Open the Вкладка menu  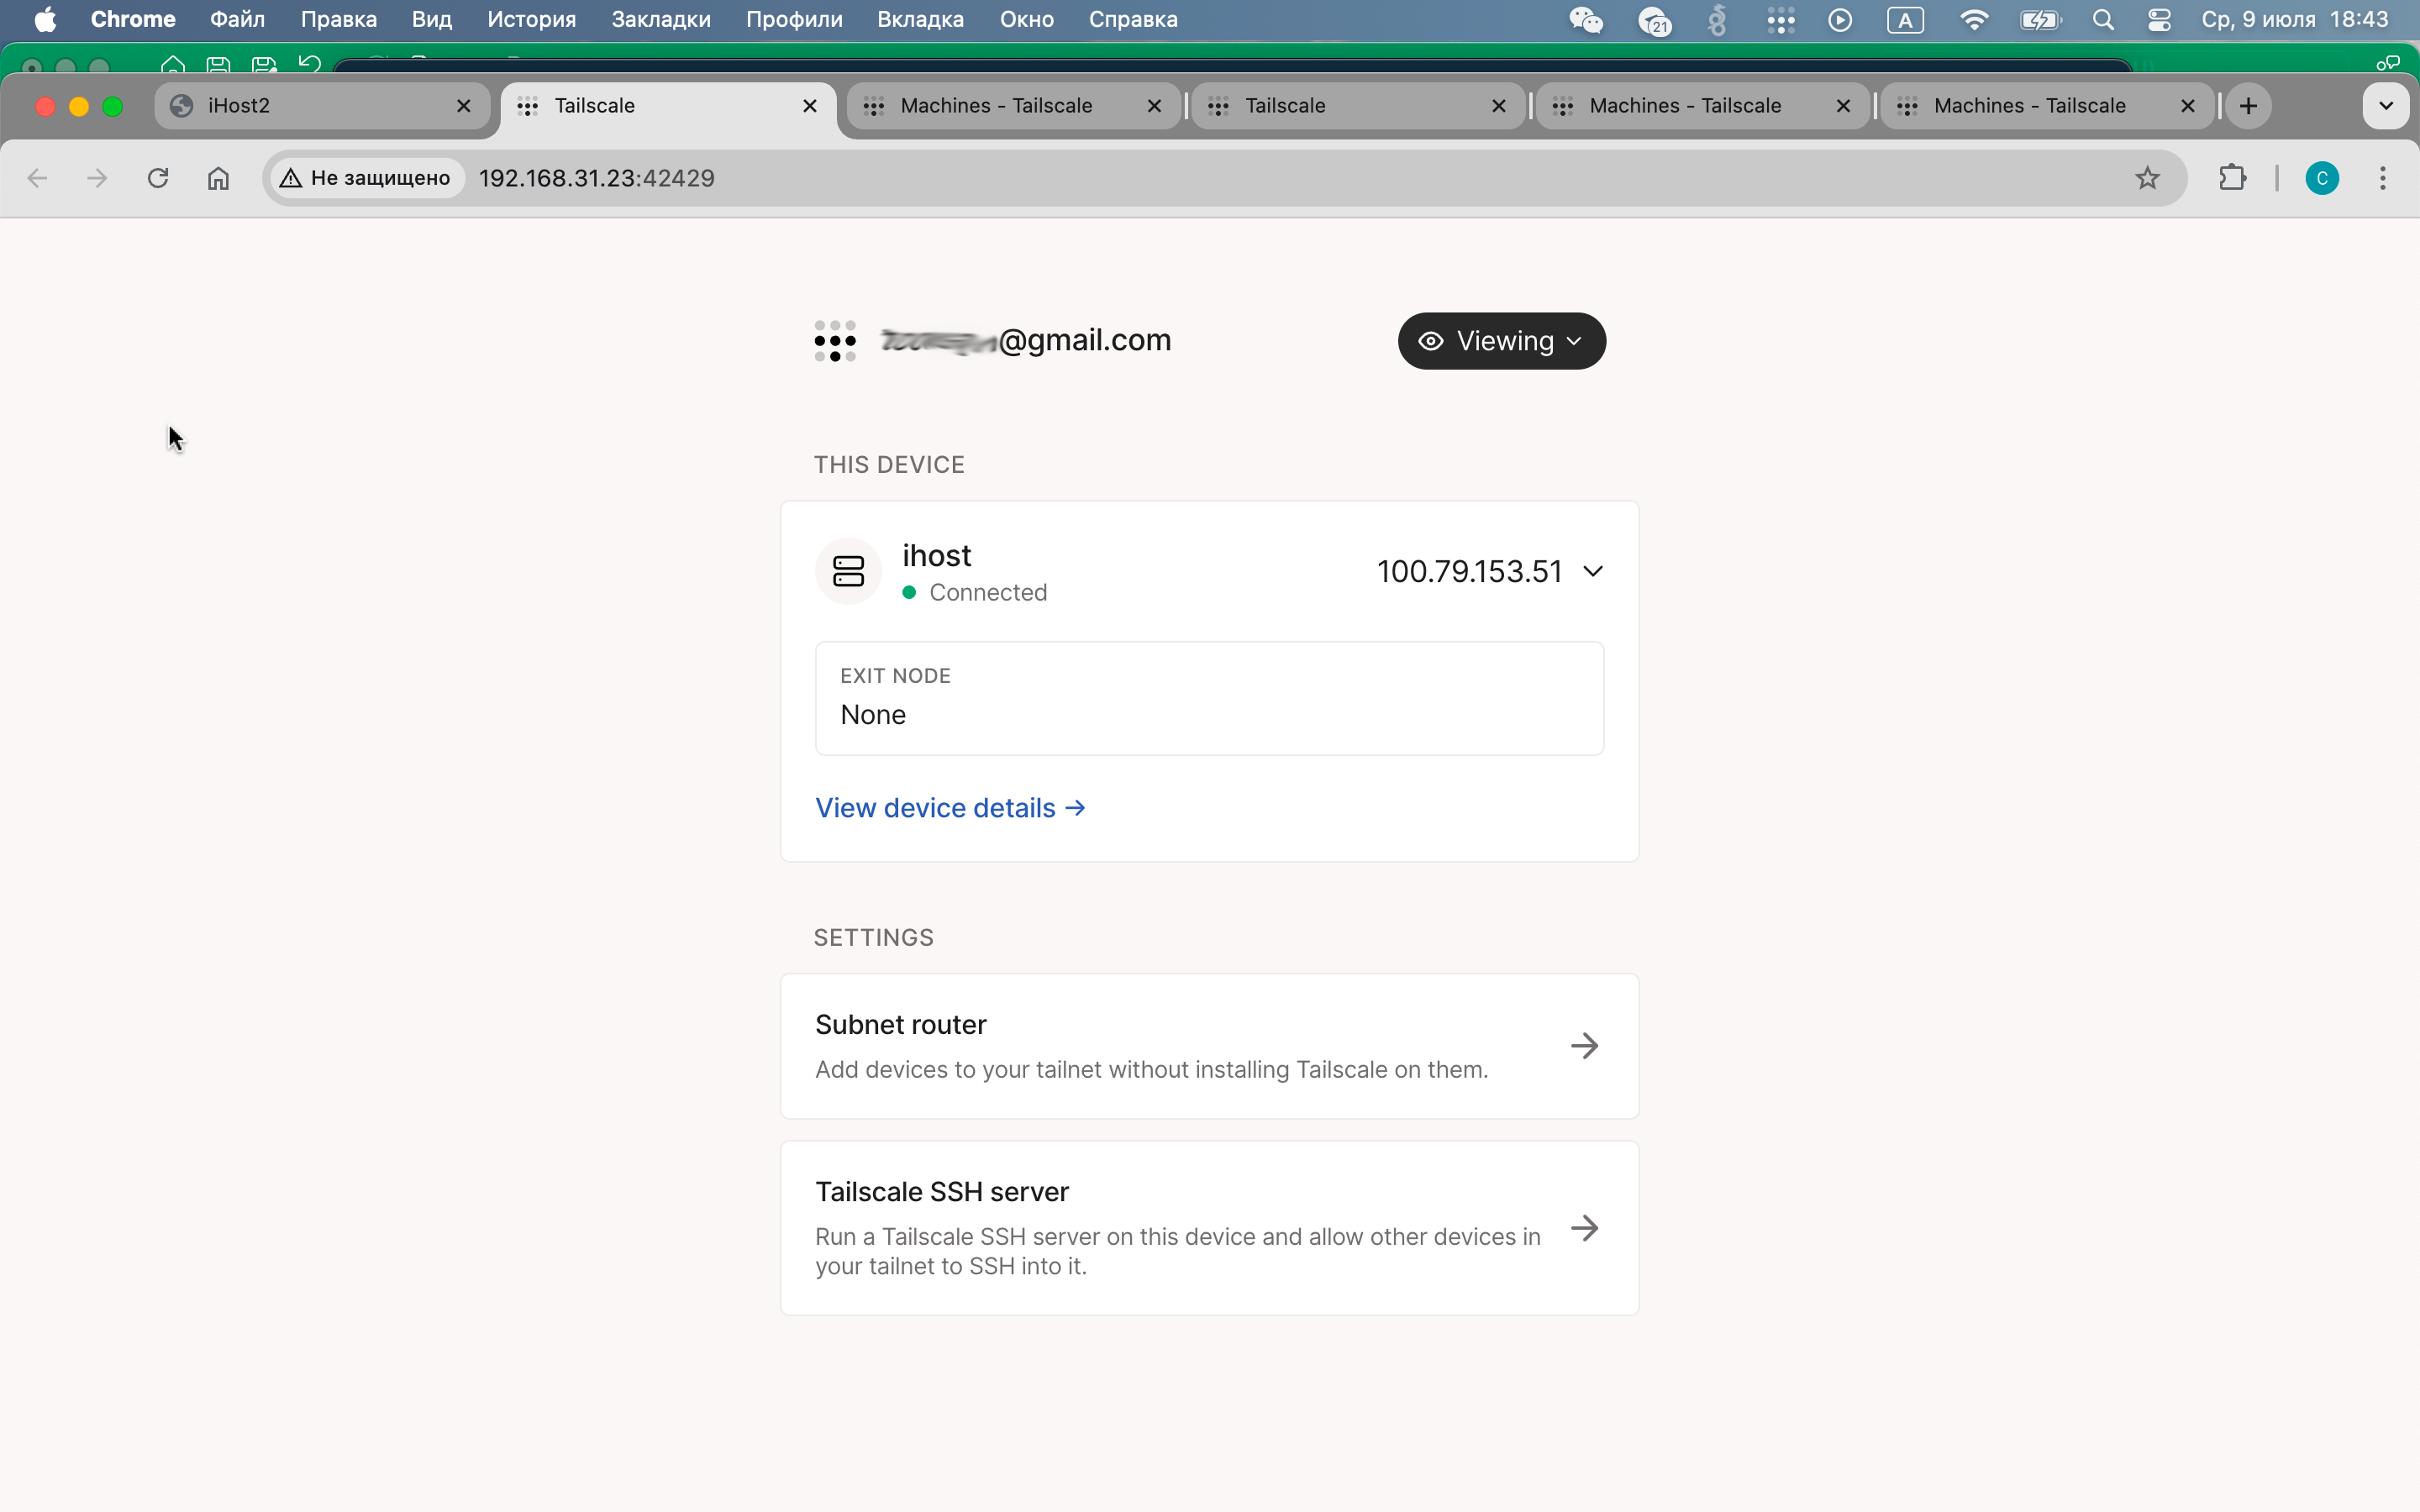click(920, 19)
